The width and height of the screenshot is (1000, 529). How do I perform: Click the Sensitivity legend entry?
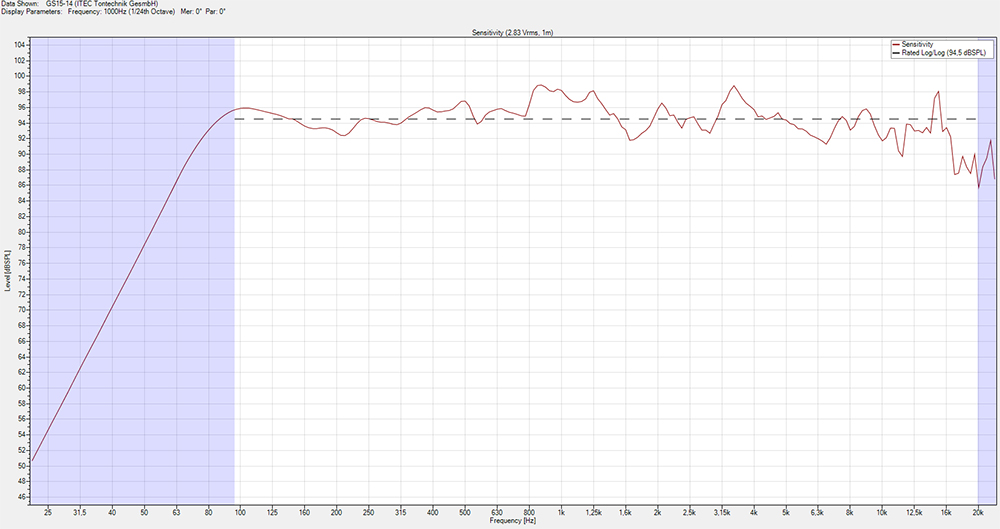tap(920, 45)
